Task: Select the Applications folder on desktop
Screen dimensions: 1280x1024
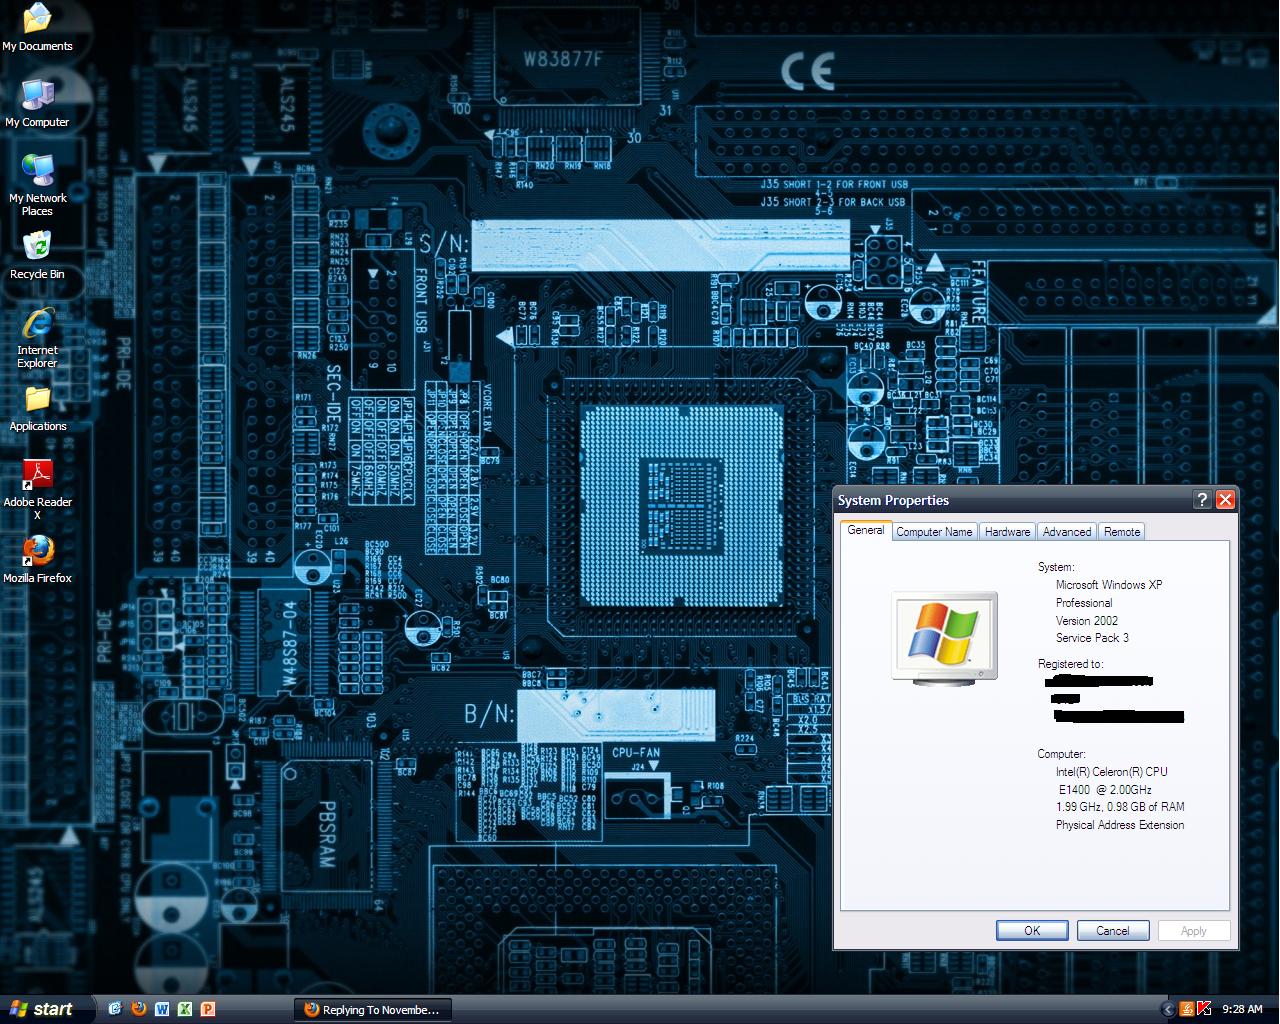Action: point(37,408)
